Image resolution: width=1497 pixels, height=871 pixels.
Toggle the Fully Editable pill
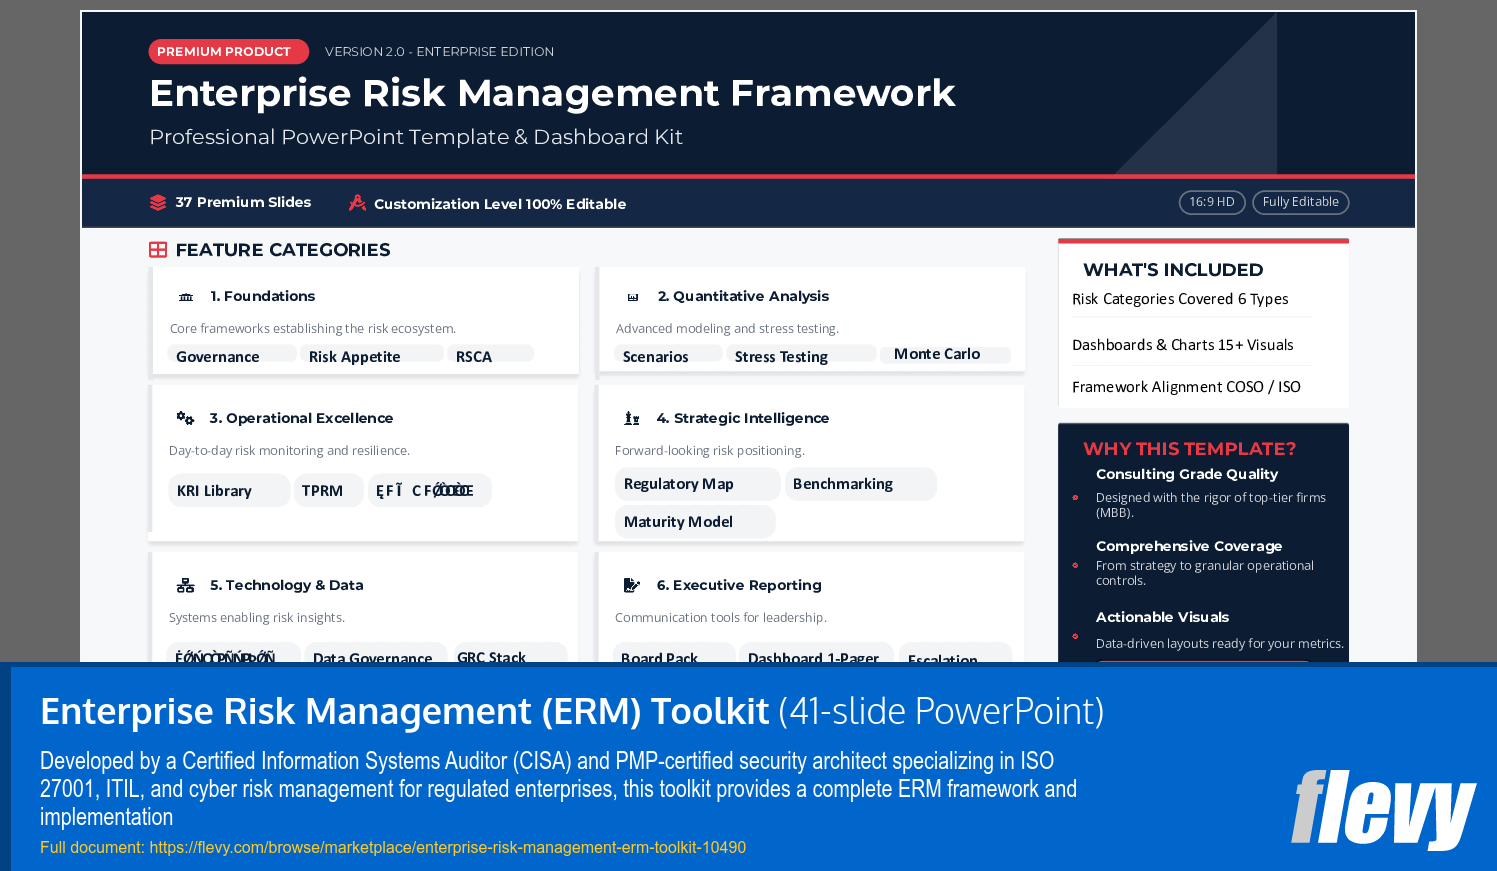(1300, 201)
